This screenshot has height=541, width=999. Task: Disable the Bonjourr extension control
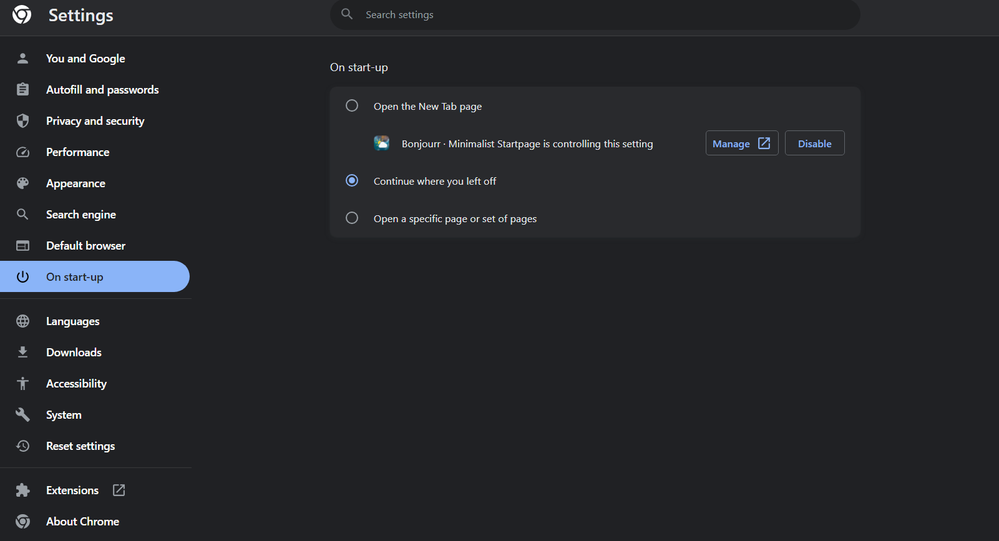click(814, 143)
